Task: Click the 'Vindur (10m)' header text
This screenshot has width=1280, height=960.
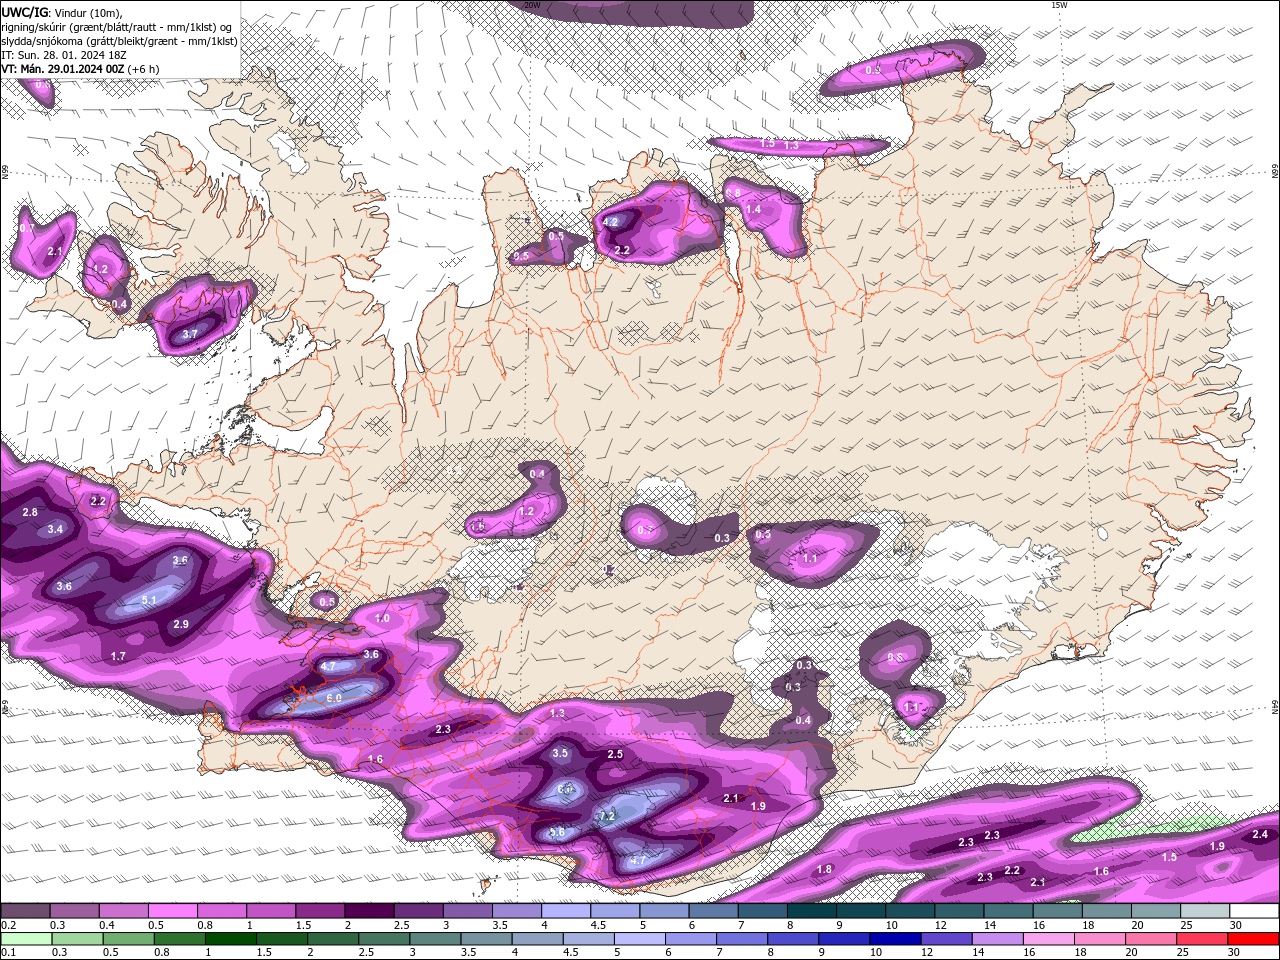Action: tap(86, 12)
